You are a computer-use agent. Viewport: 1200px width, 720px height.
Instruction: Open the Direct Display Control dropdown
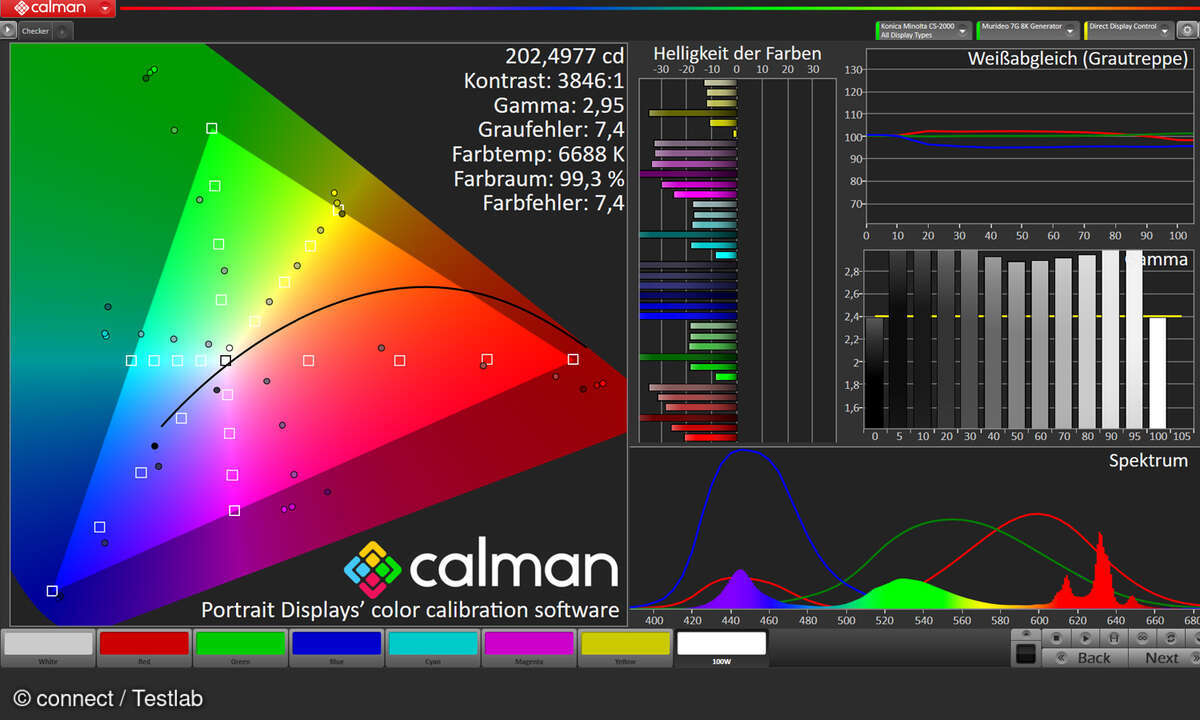click(1166, 31)
